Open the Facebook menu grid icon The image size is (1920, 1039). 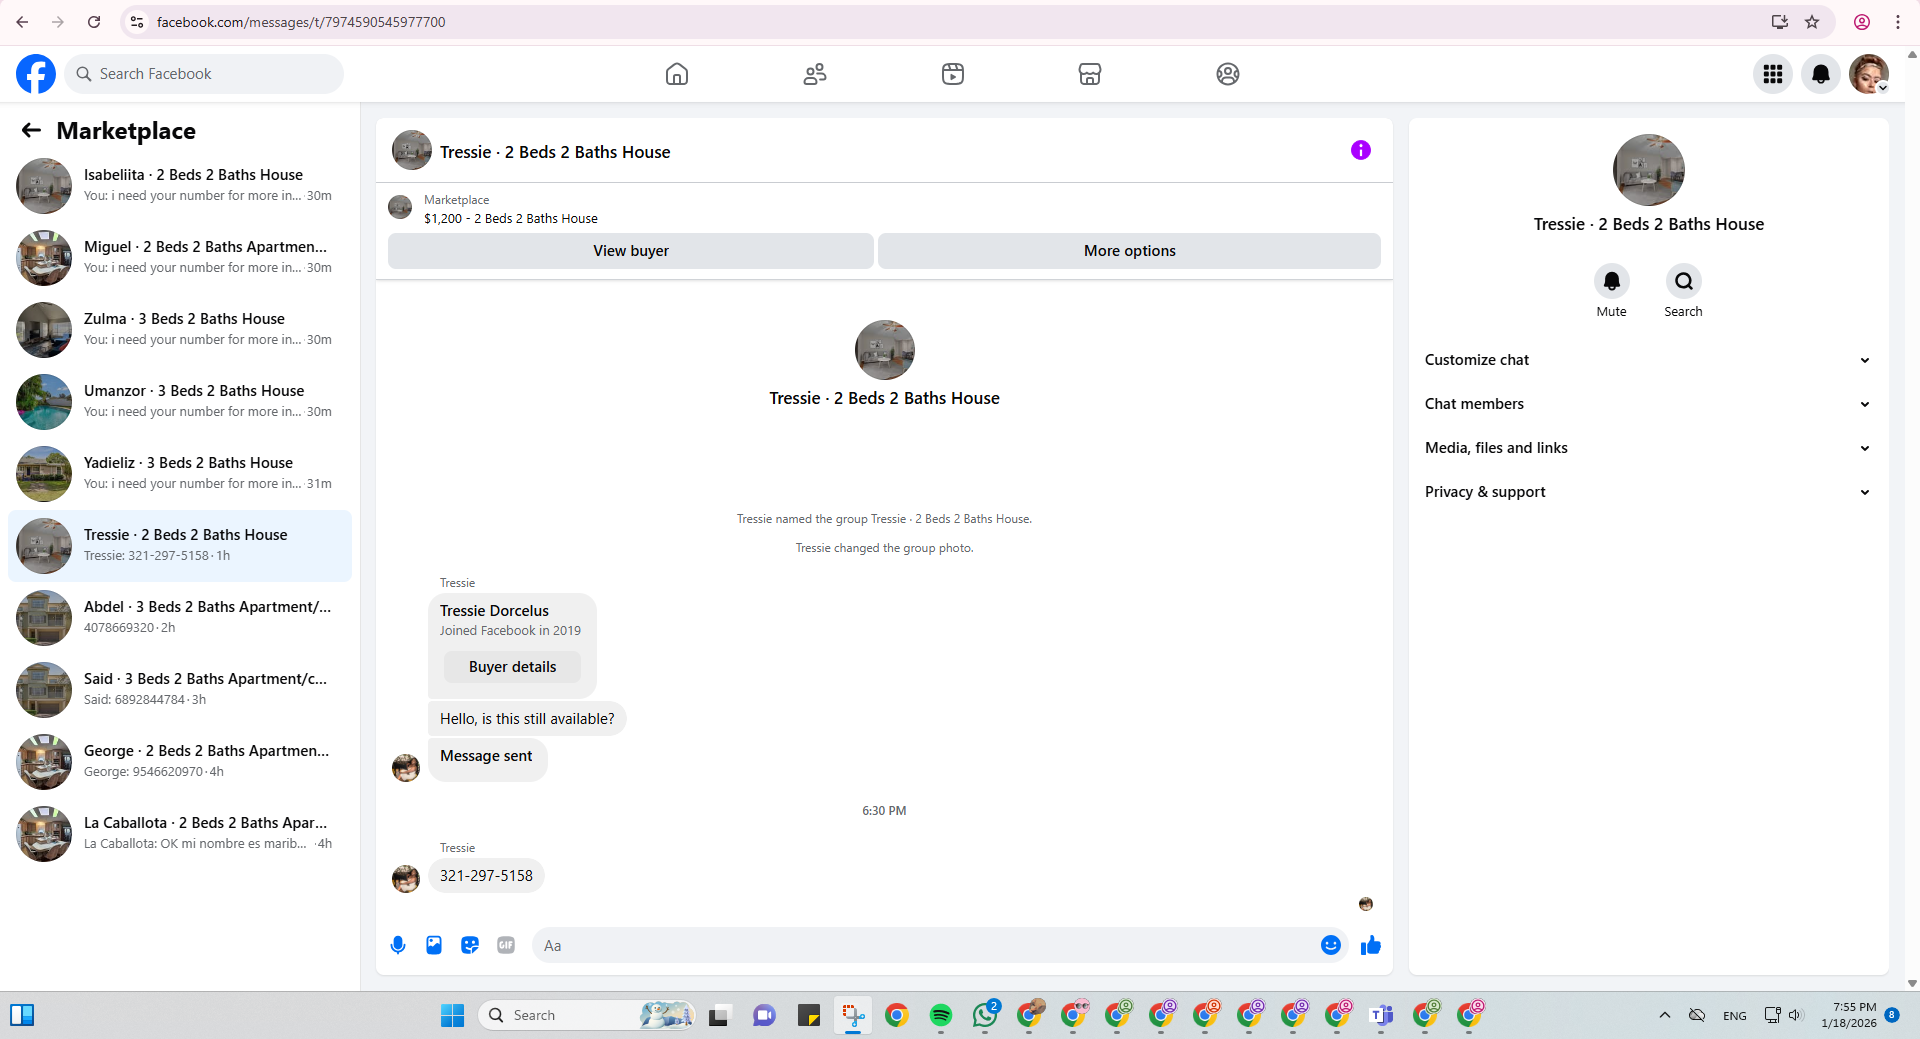tap(1773, 74)
